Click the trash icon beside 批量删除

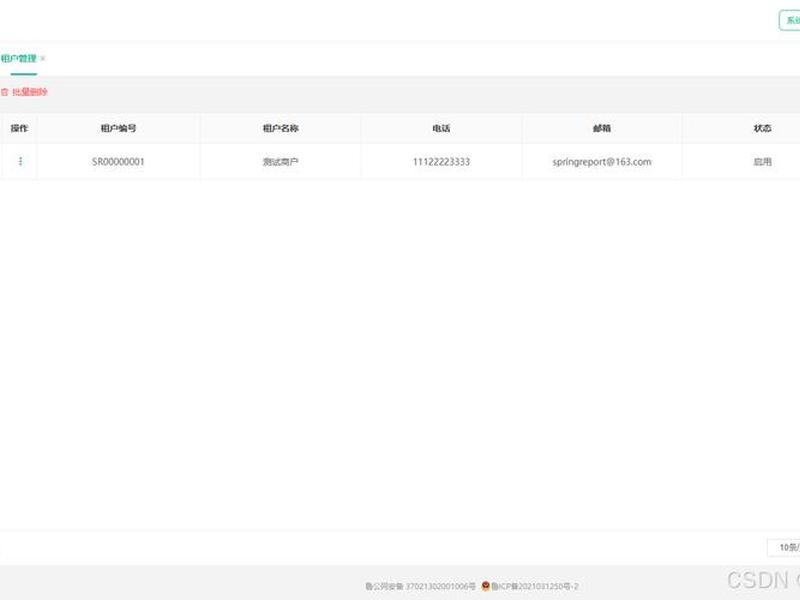pyautogui.click(x=5, y=92)
